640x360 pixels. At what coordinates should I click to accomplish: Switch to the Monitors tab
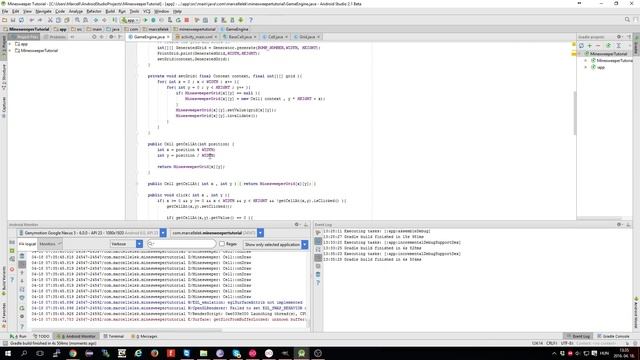[50, 244]
